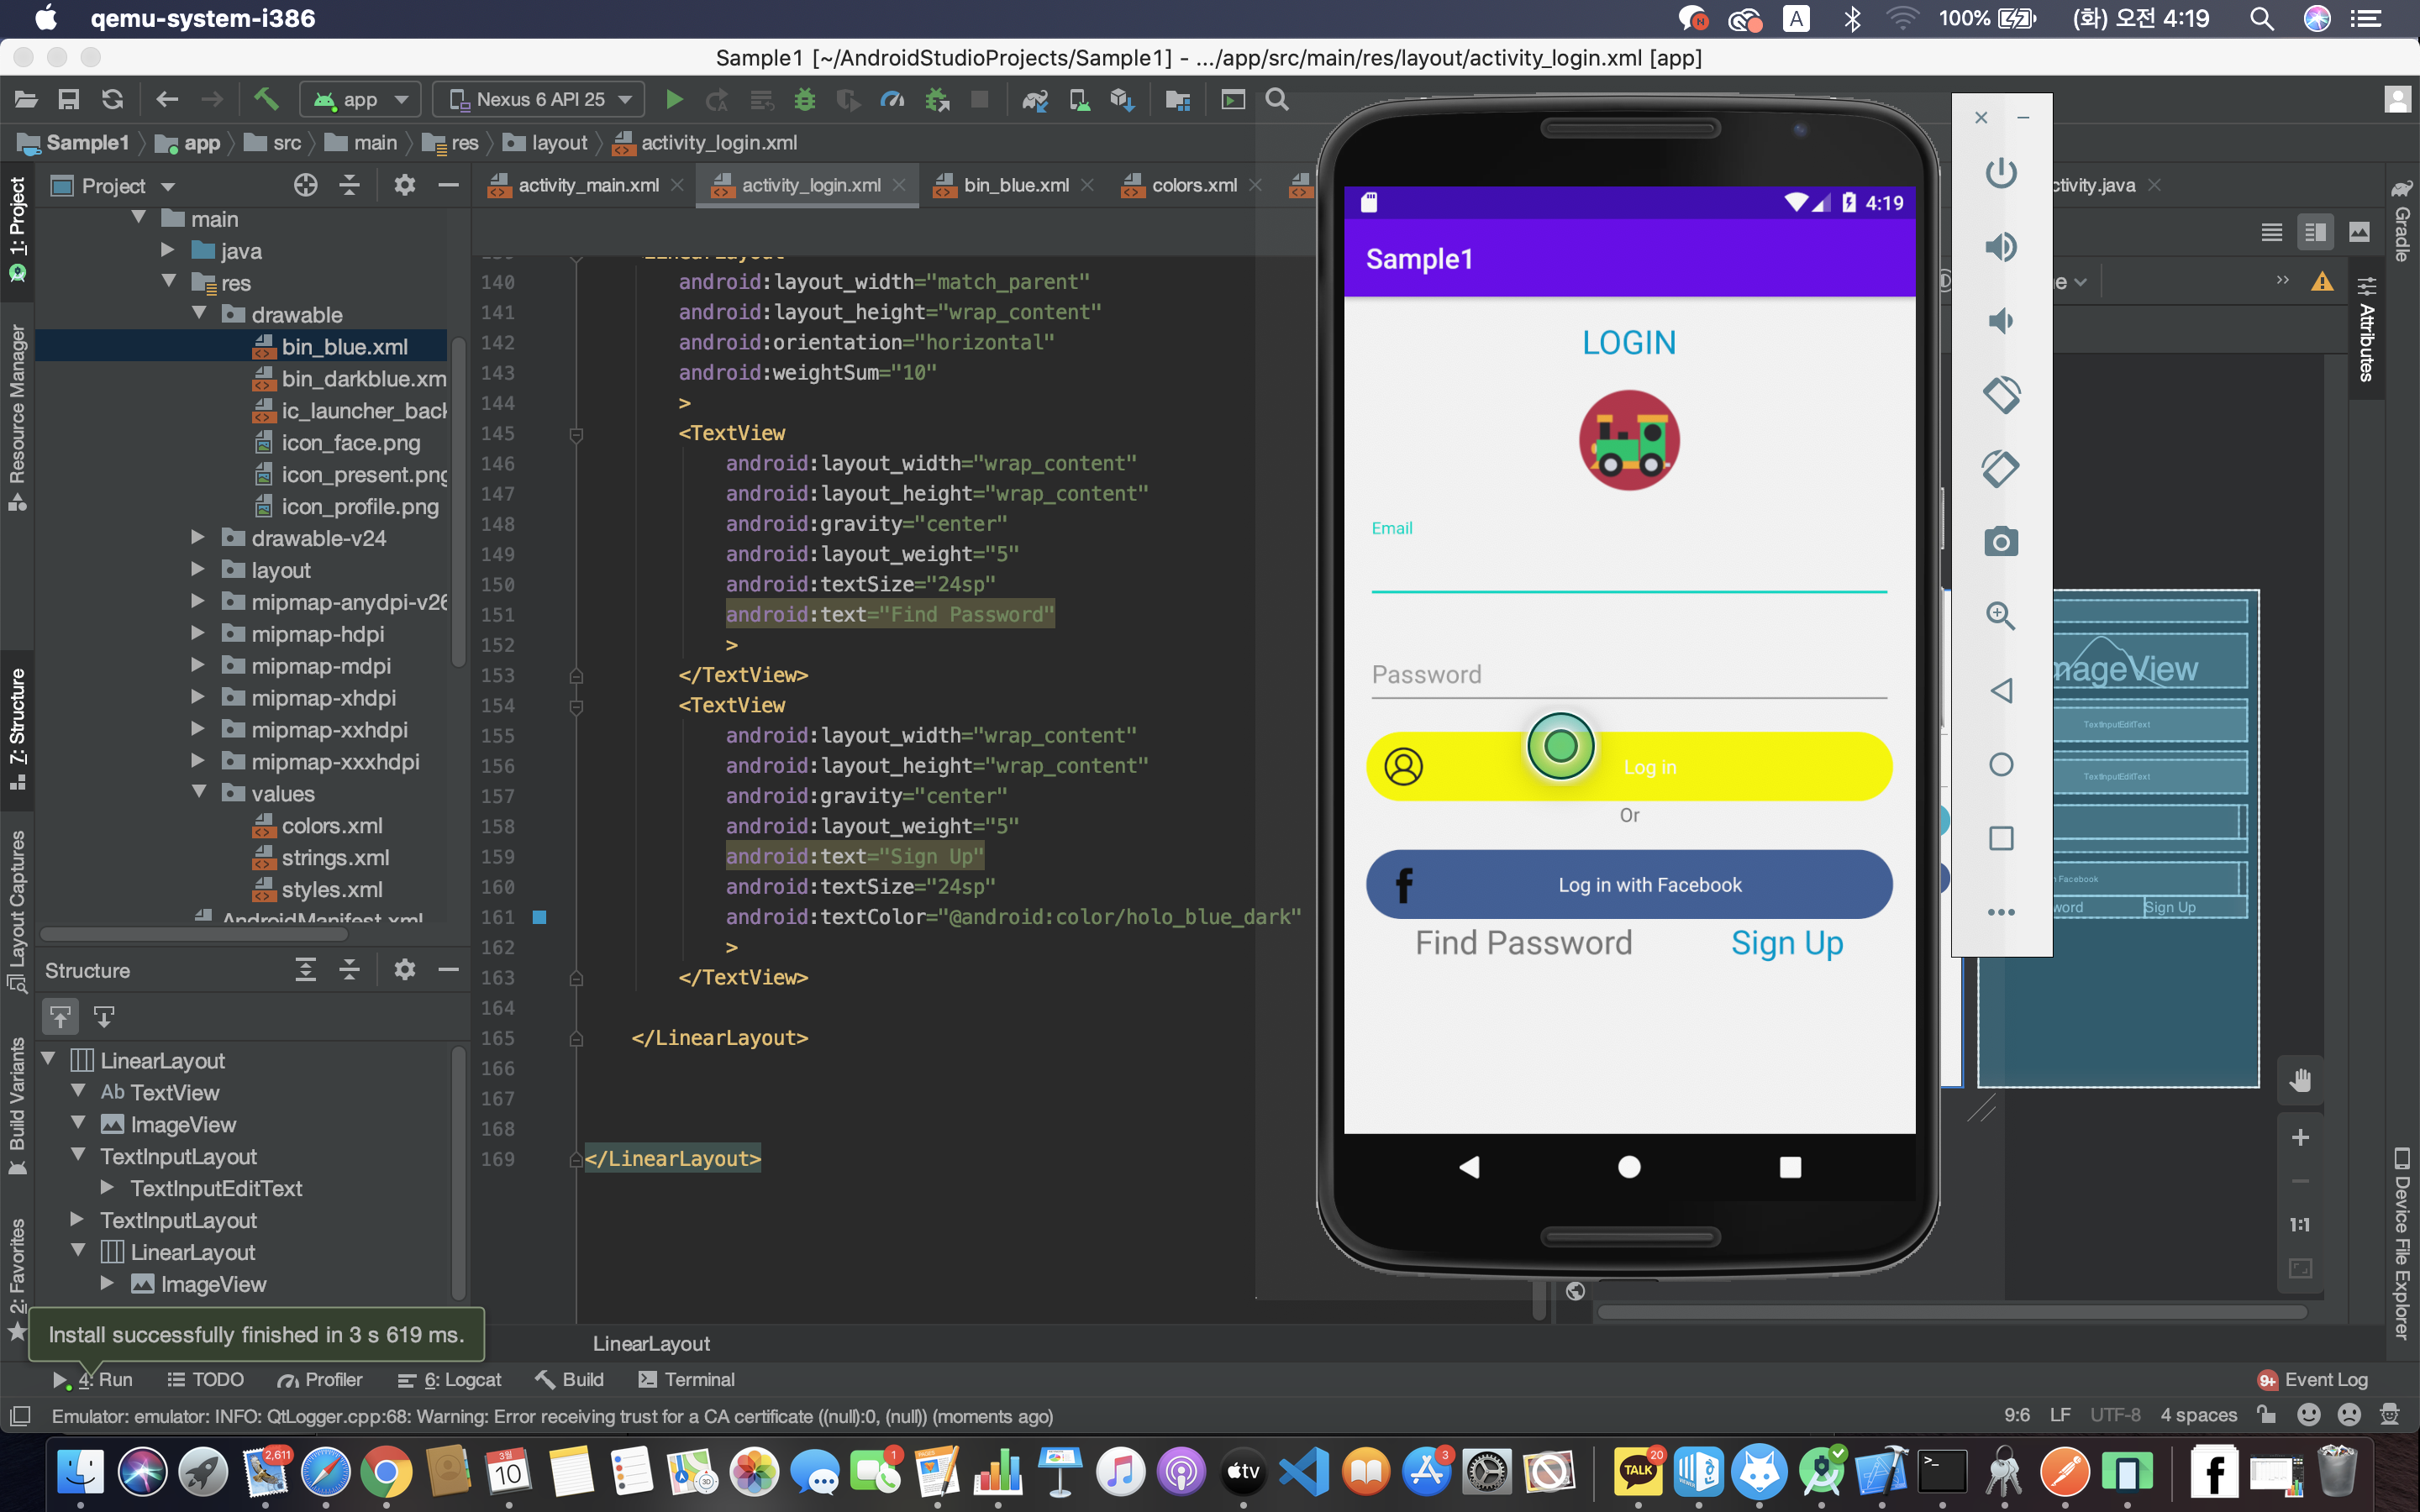Toggle pan mode hand icon in the design view
The image size is (2420, 1512).
tap(2299, 1080)
